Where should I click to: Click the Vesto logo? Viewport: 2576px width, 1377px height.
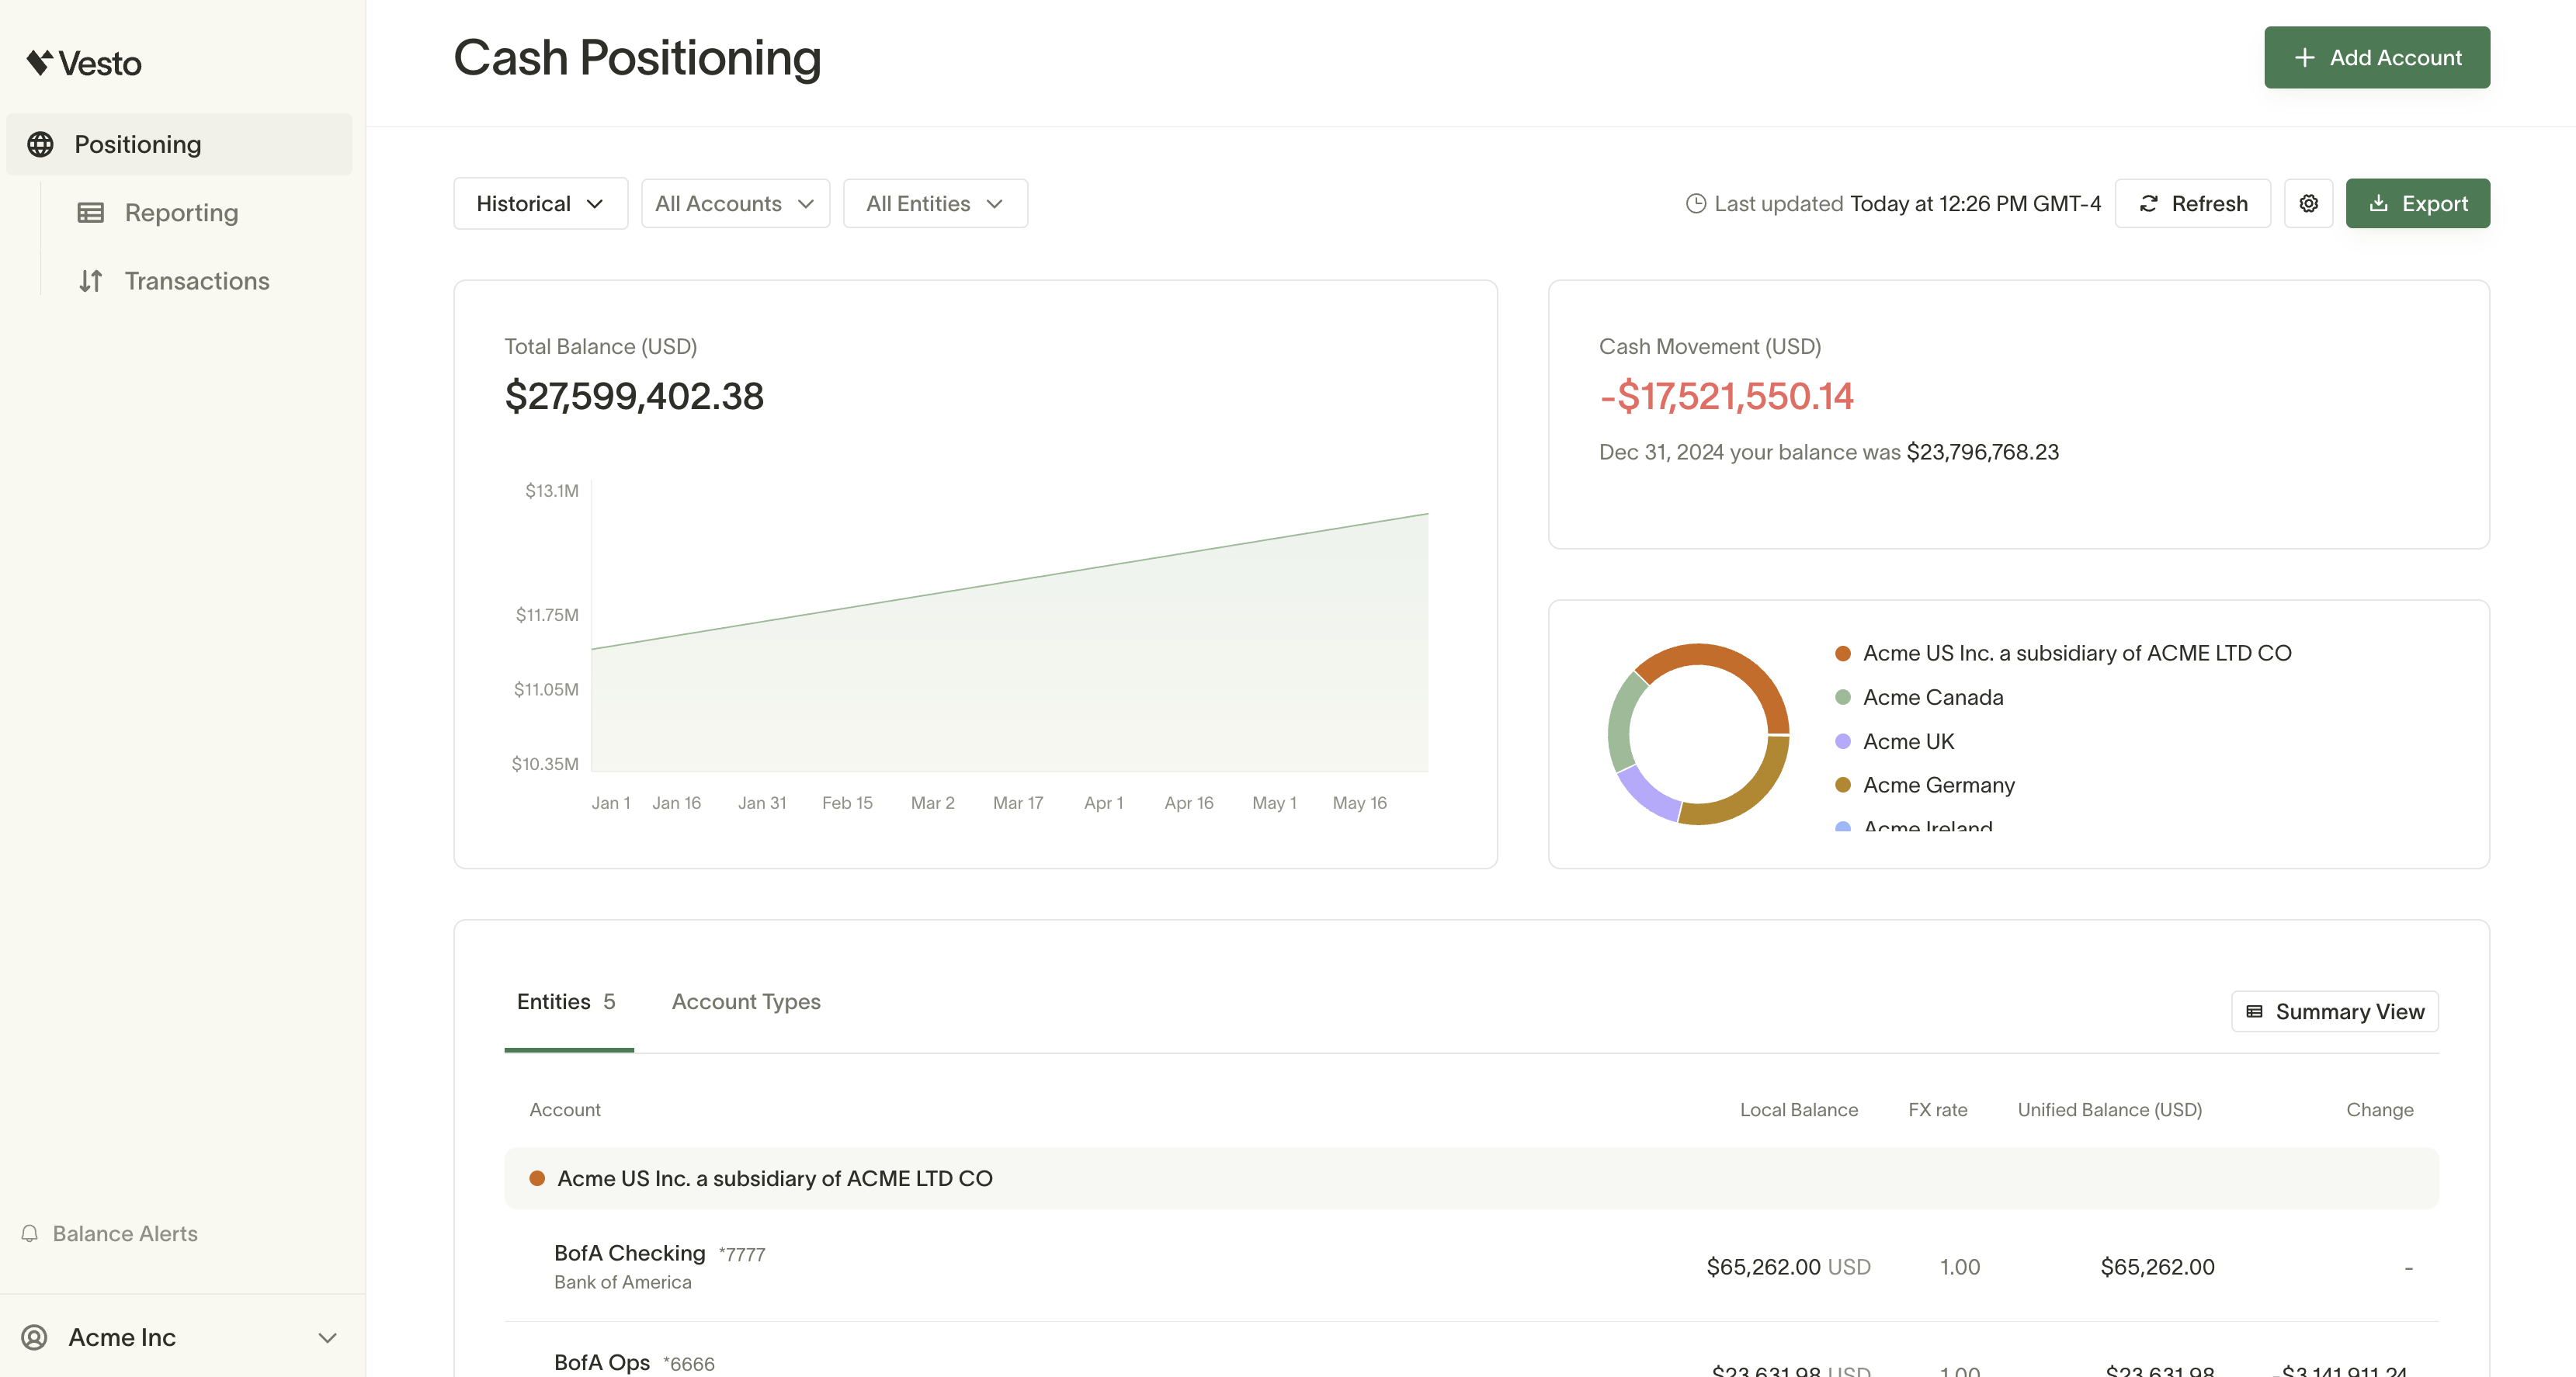(x=84, y=63)
